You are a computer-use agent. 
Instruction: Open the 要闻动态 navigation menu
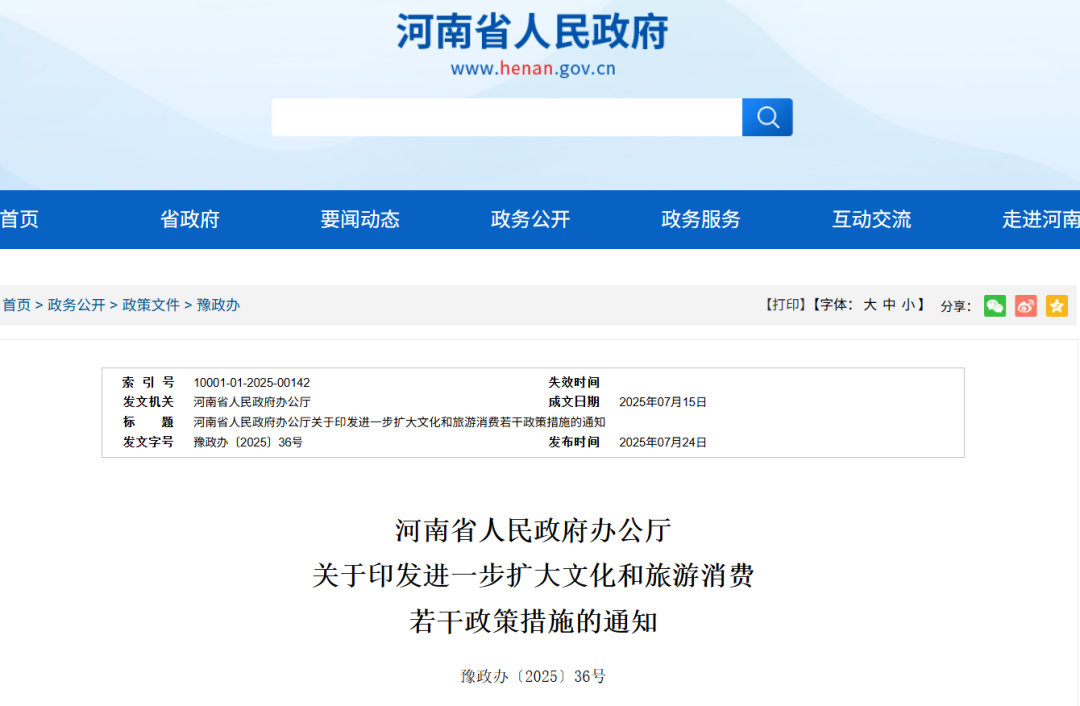click(360, 219)
